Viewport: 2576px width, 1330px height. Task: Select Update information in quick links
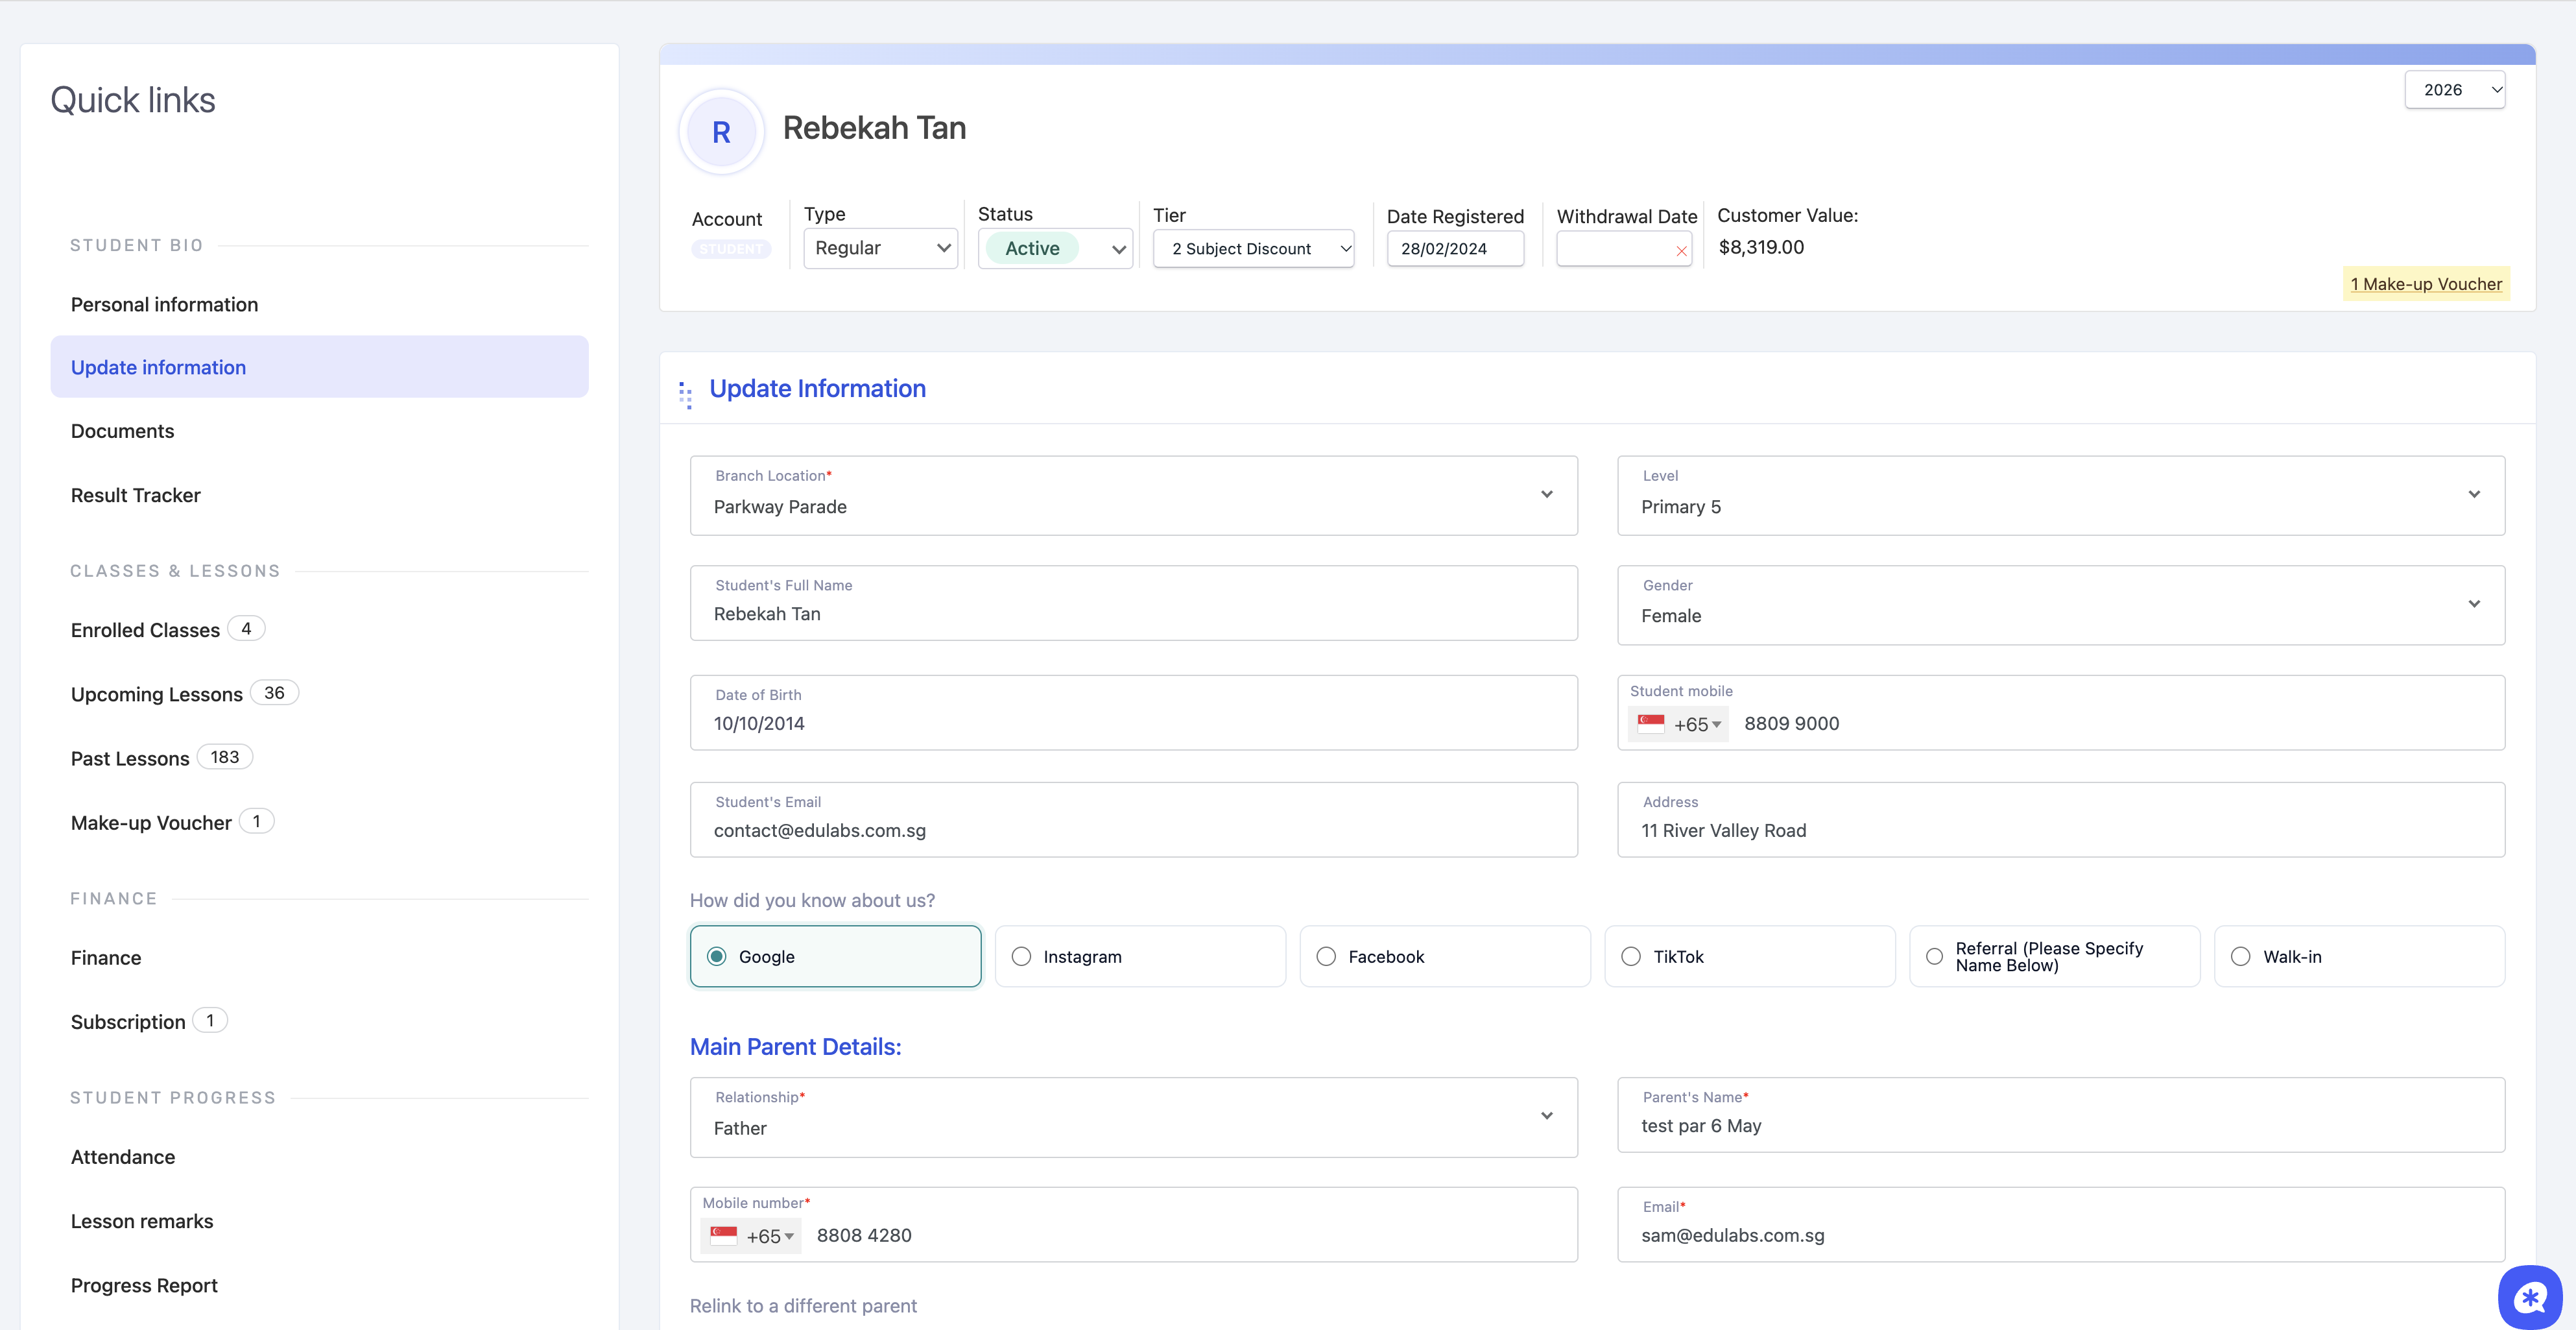[x=319, y=367]
